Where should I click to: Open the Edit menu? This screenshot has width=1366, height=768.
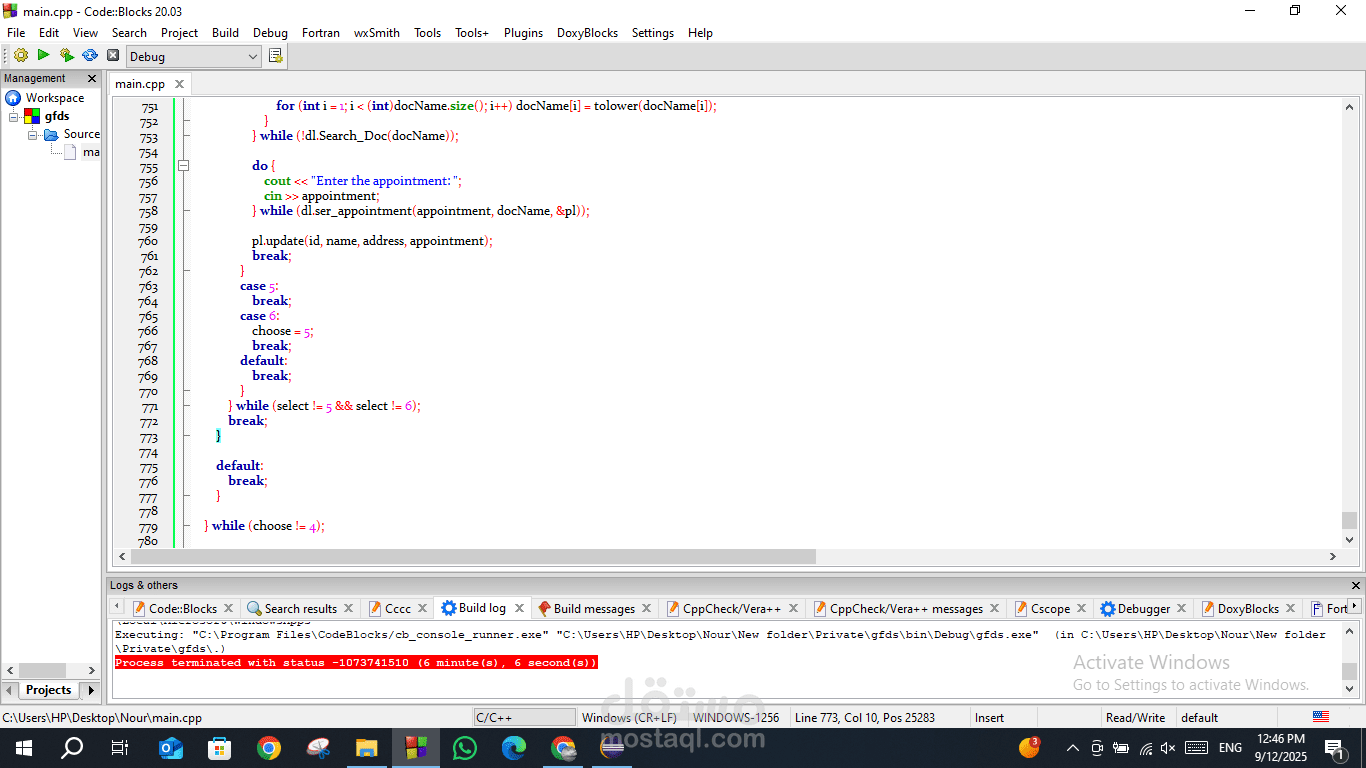click(x=49, y=33)
